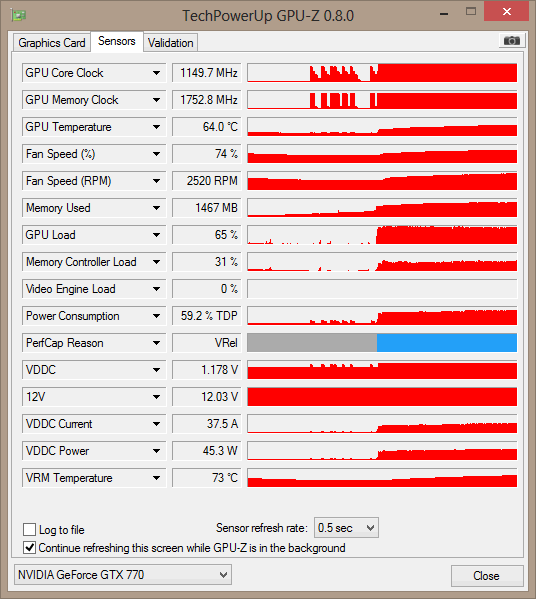Screen dimensions: 536x599
Task: Click the 59.2 % TDP value
Action: tap(207, 316)
